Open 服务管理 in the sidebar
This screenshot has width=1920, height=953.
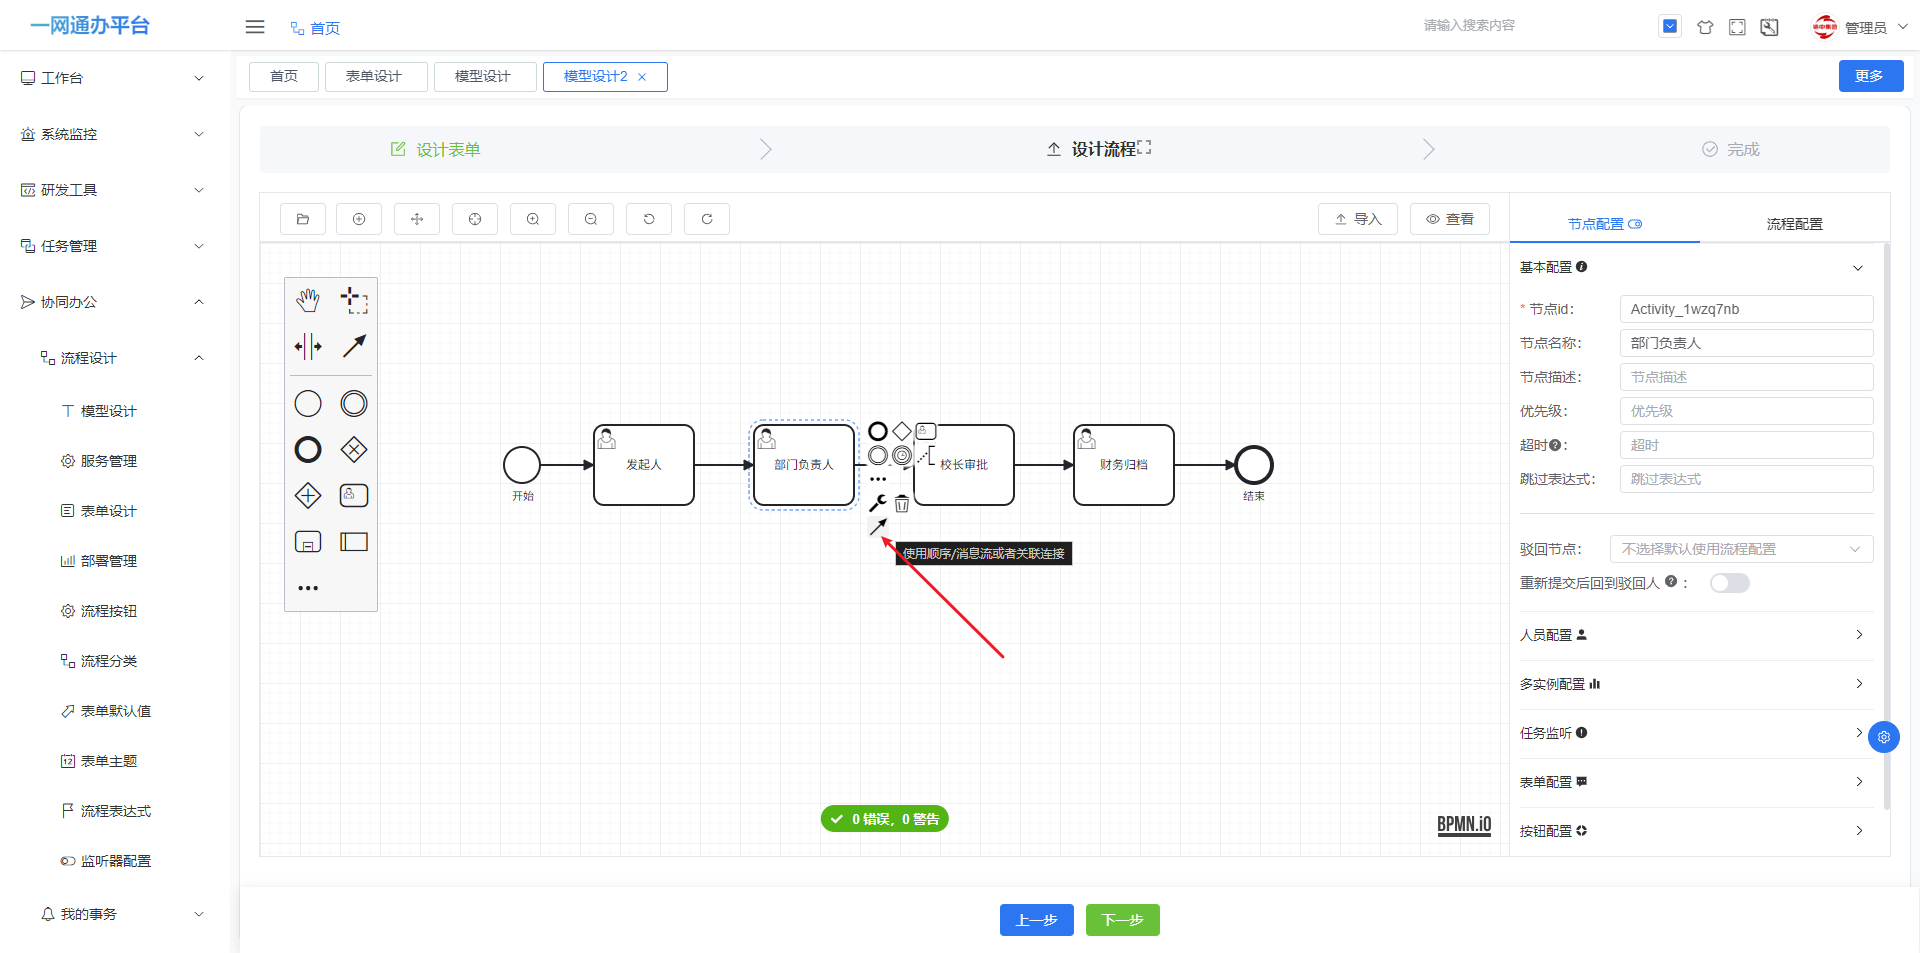[x=108, y=461]
